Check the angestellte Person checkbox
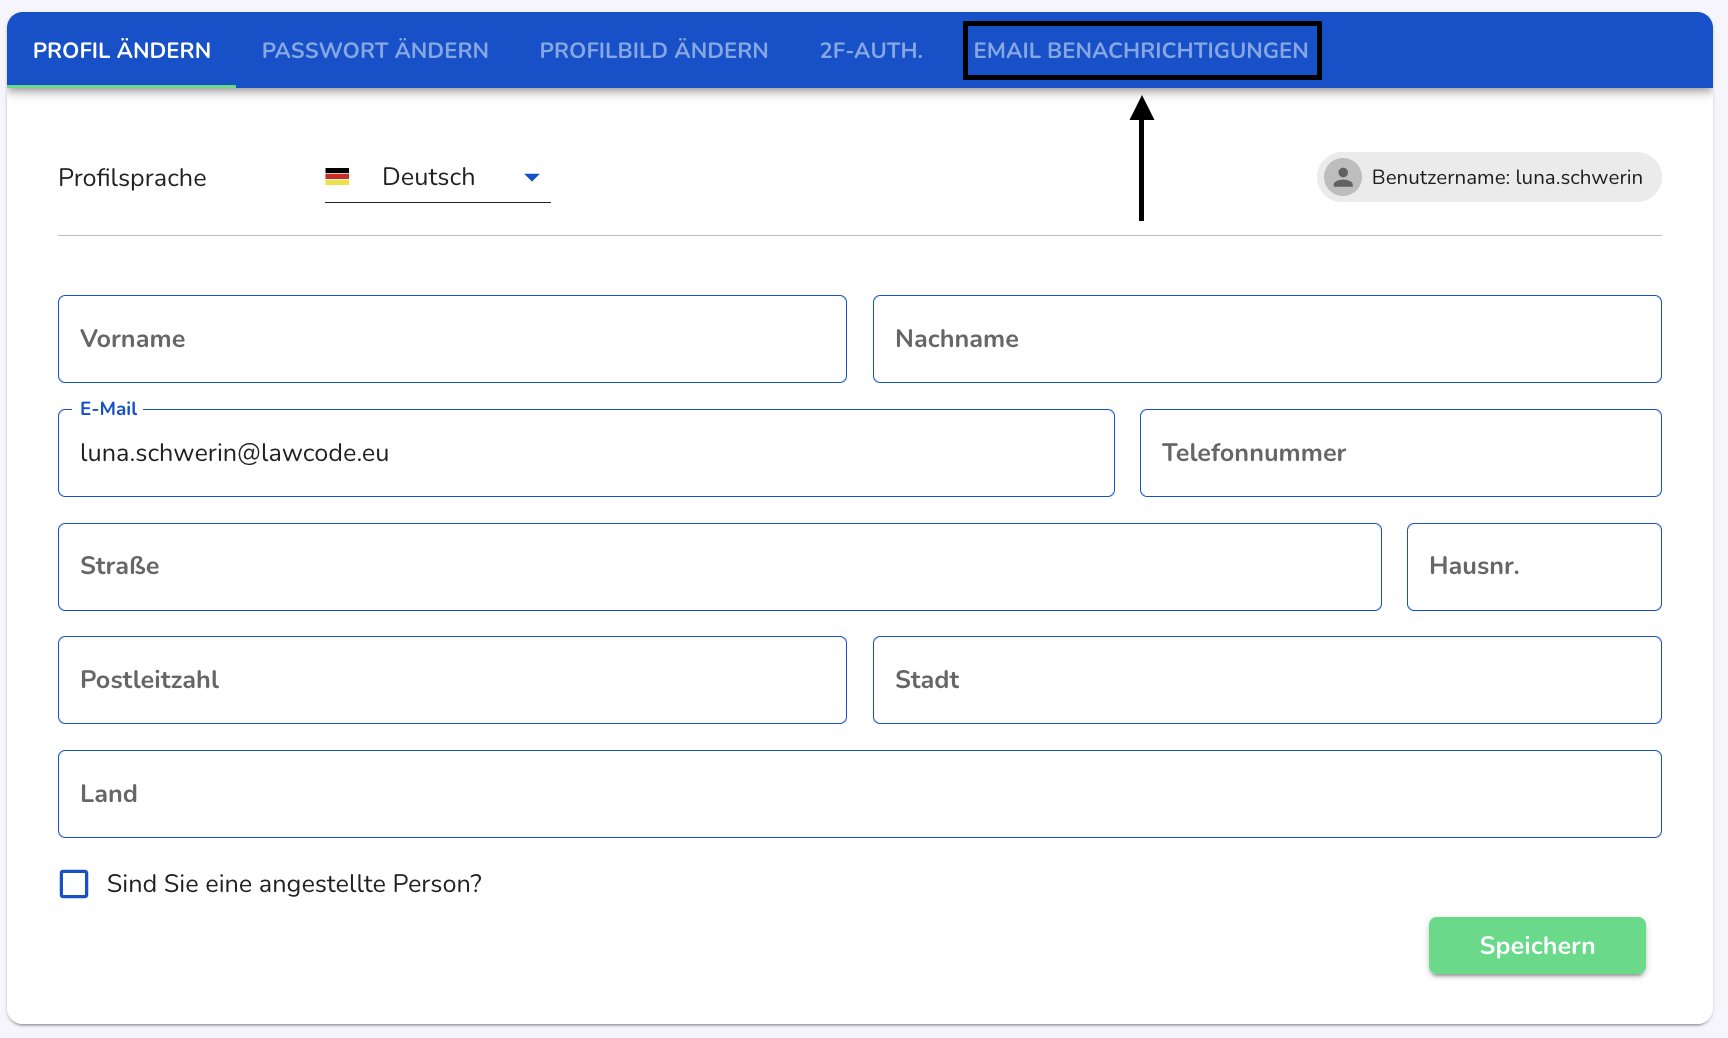This screenshot has height=1038, width=1728. tap(74, 884)
